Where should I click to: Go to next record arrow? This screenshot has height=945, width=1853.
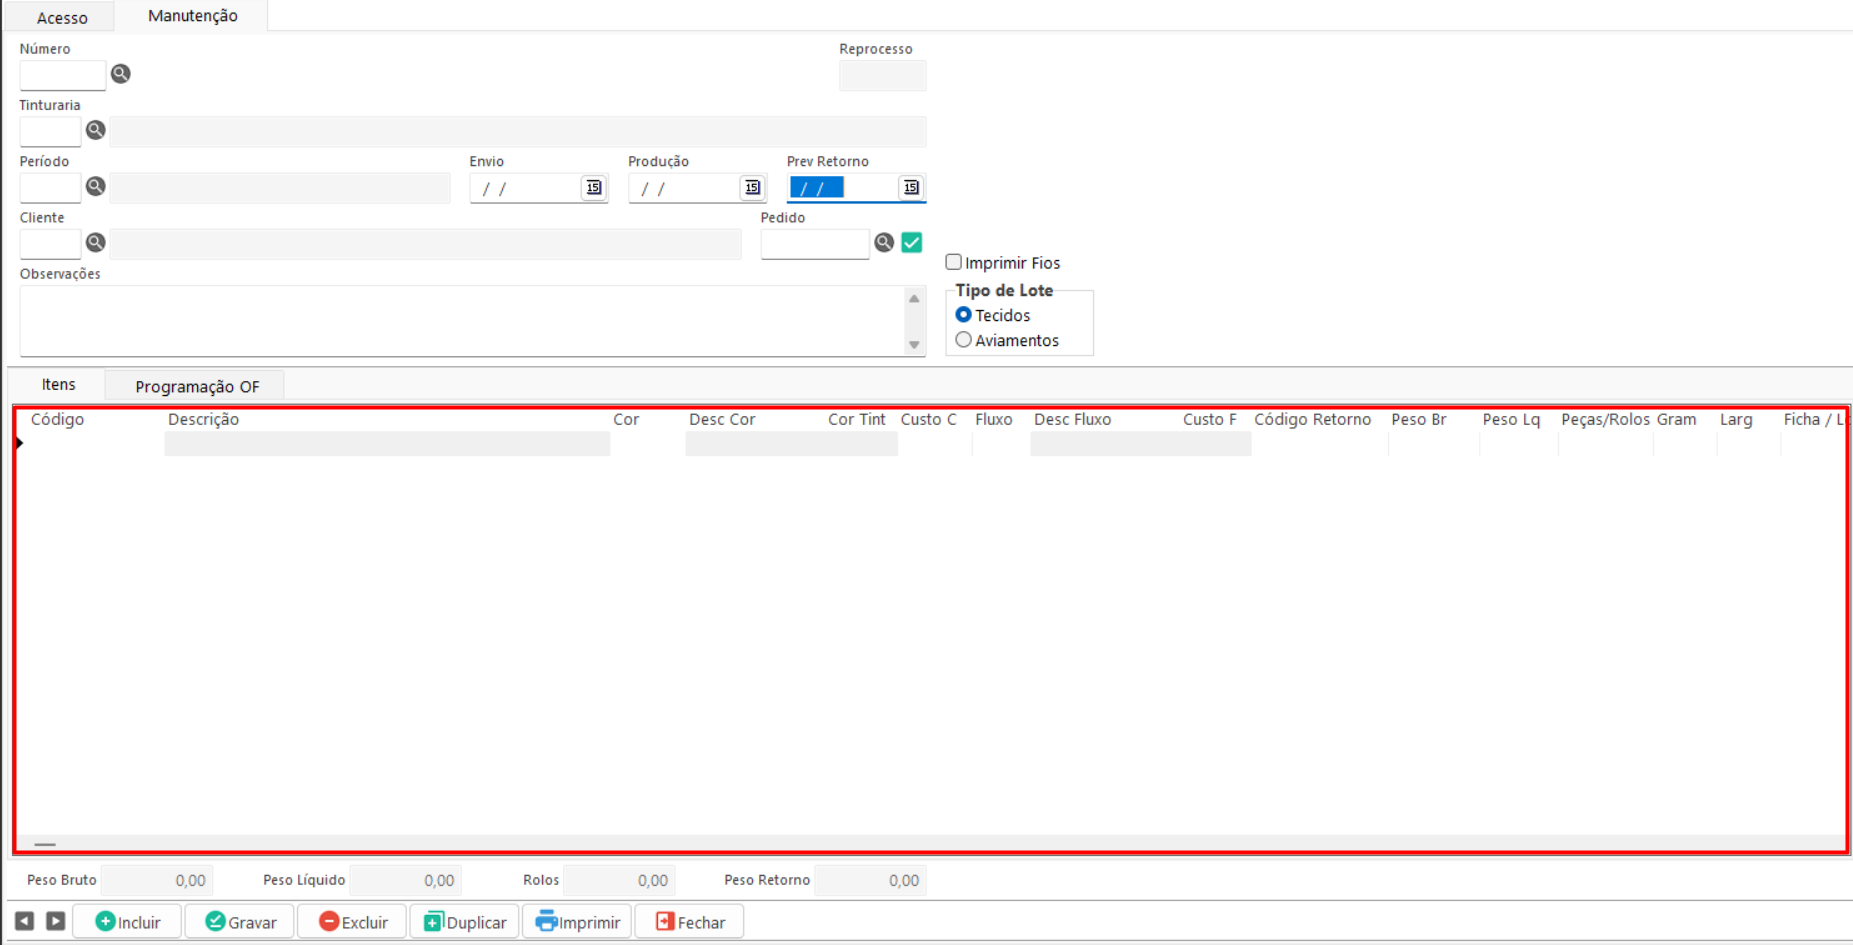(x=56, y=921)
